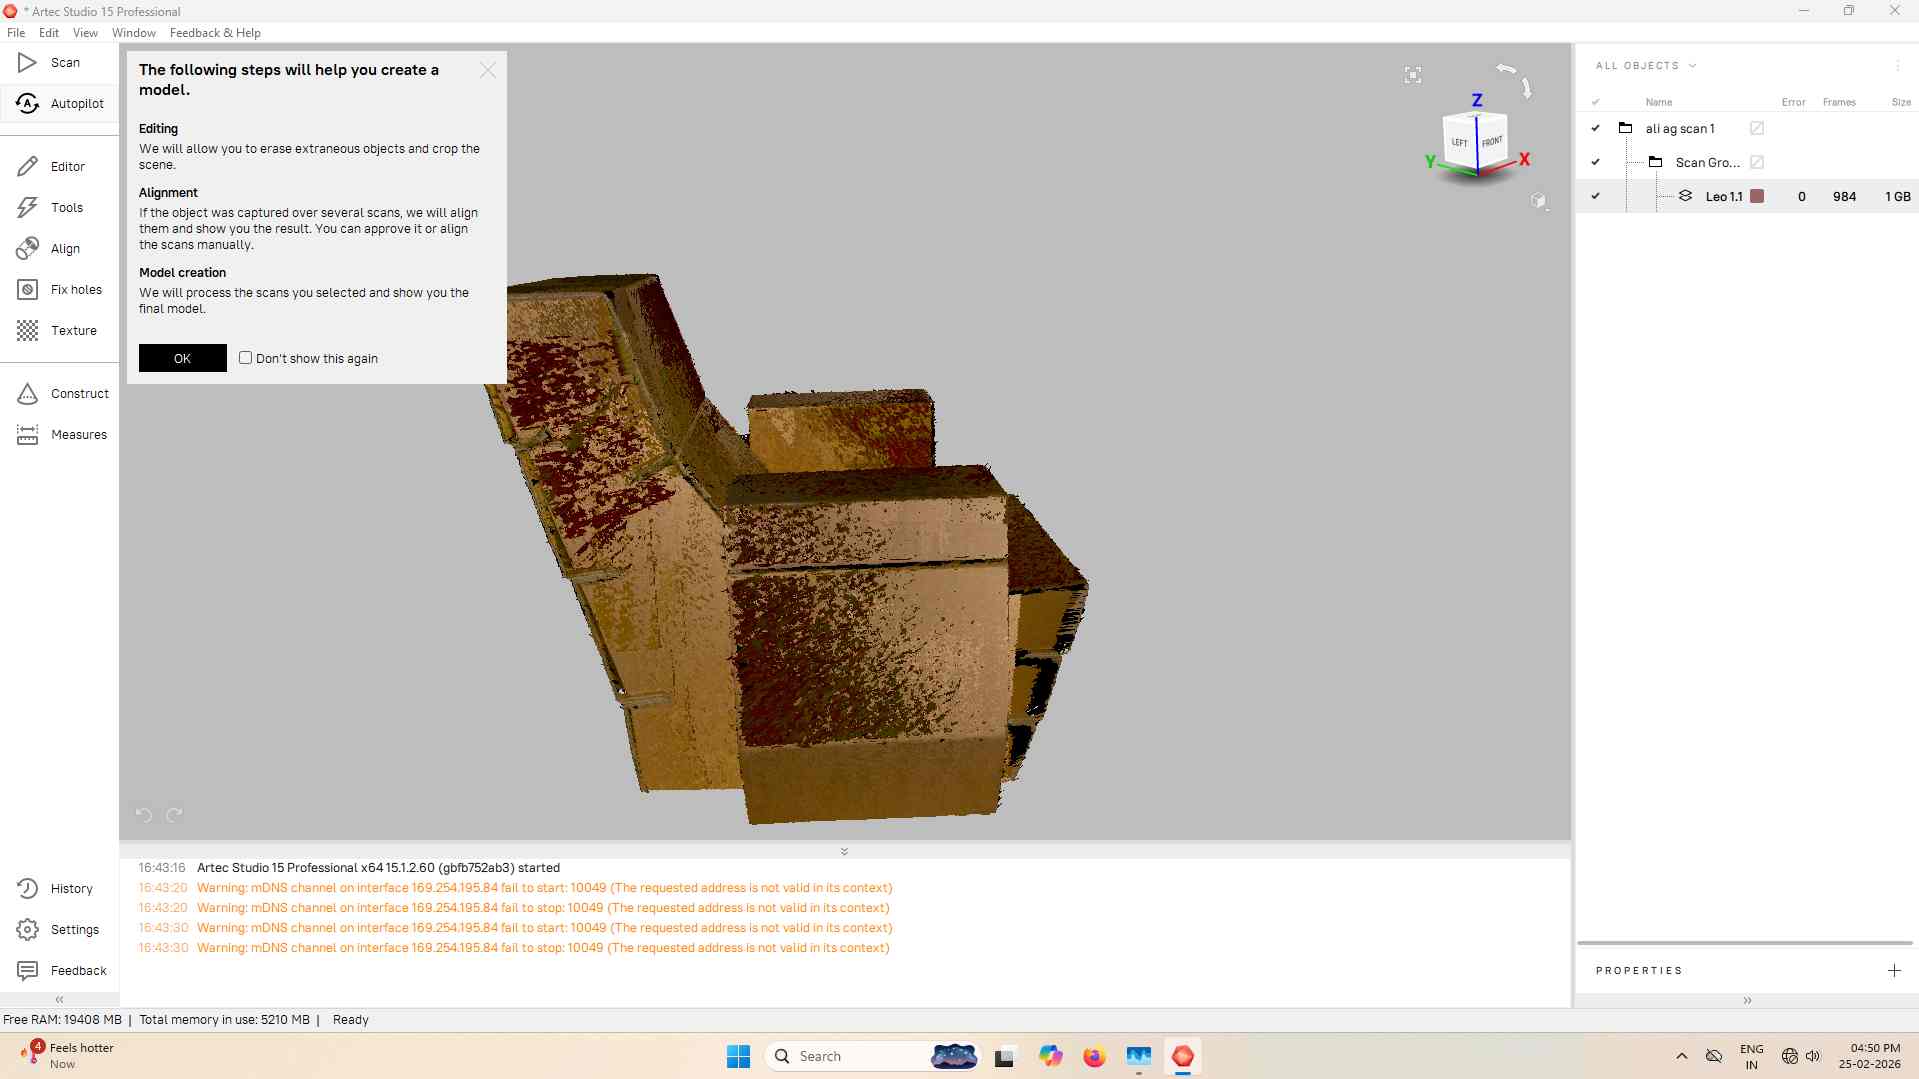Toggle visibility check for Scan Gro...
The width and height of the screenshot is (1919, 1079).
(x=1596, y=162)
